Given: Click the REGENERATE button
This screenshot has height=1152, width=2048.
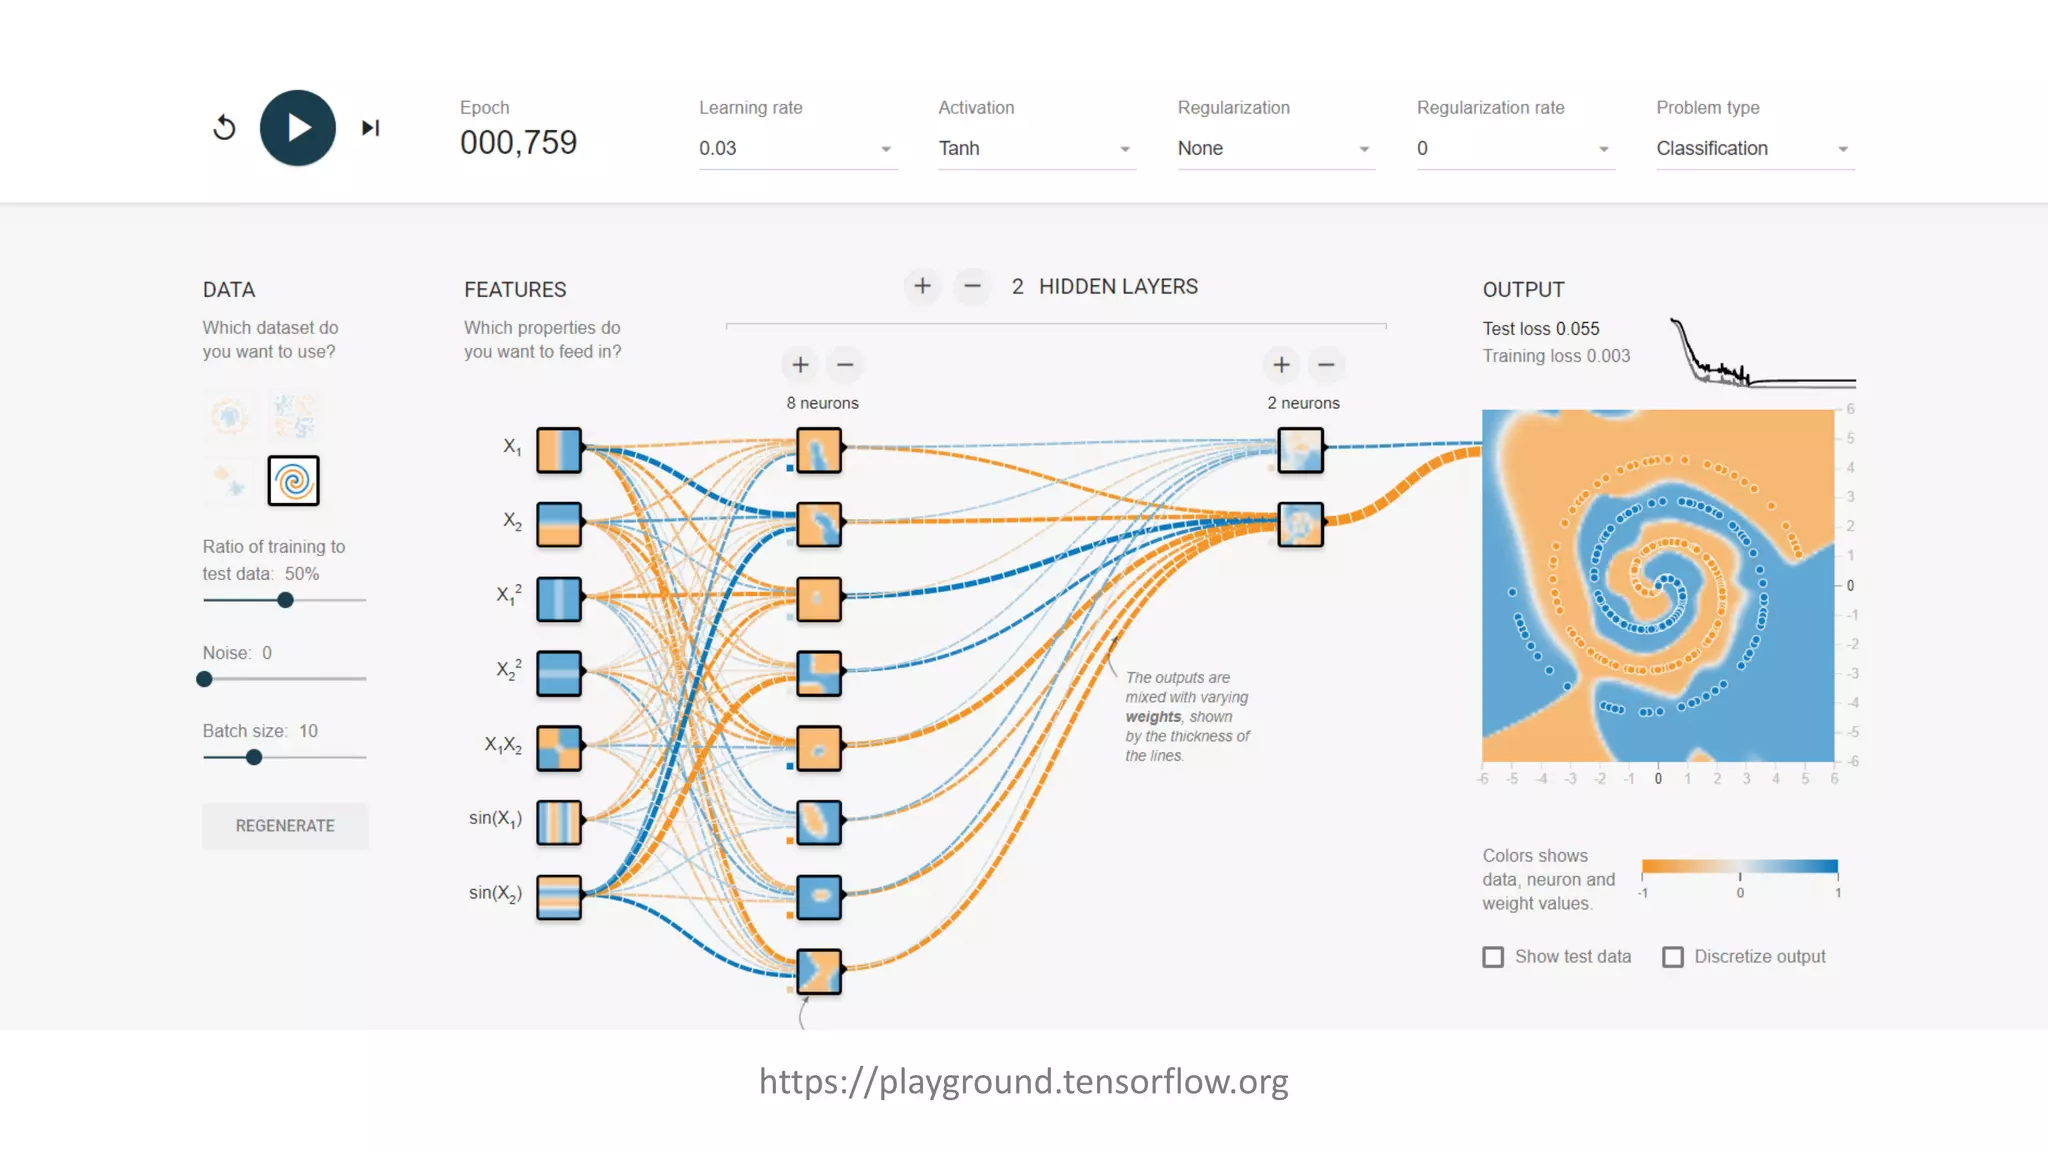Looking at the screenshot, I should 285,826.
